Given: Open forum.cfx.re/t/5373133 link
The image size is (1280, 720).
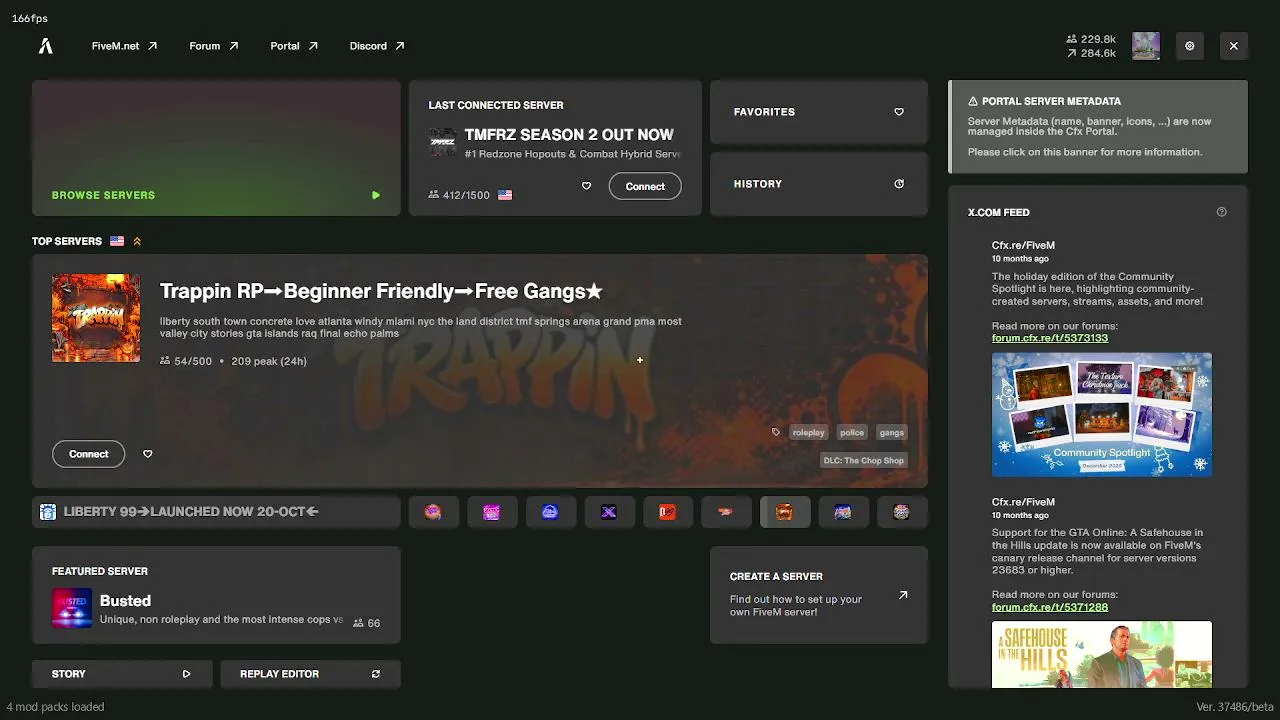Looking at the screenshot, I should click(x=1050, y=338).
